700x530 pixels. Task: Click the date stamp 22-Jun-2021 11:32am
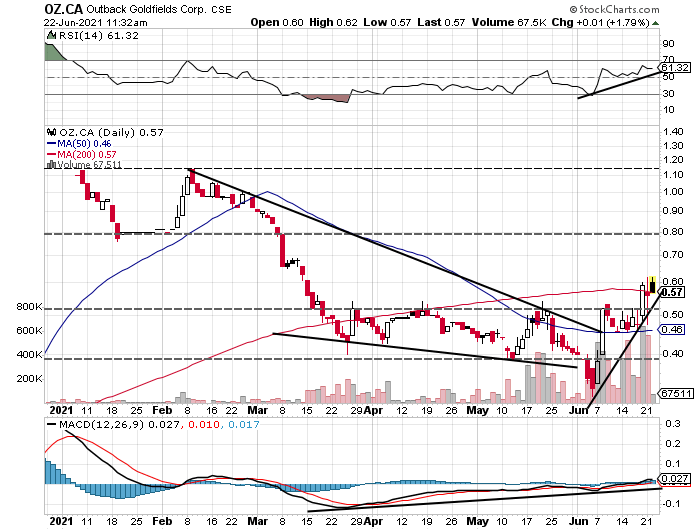tap(96, 22)
